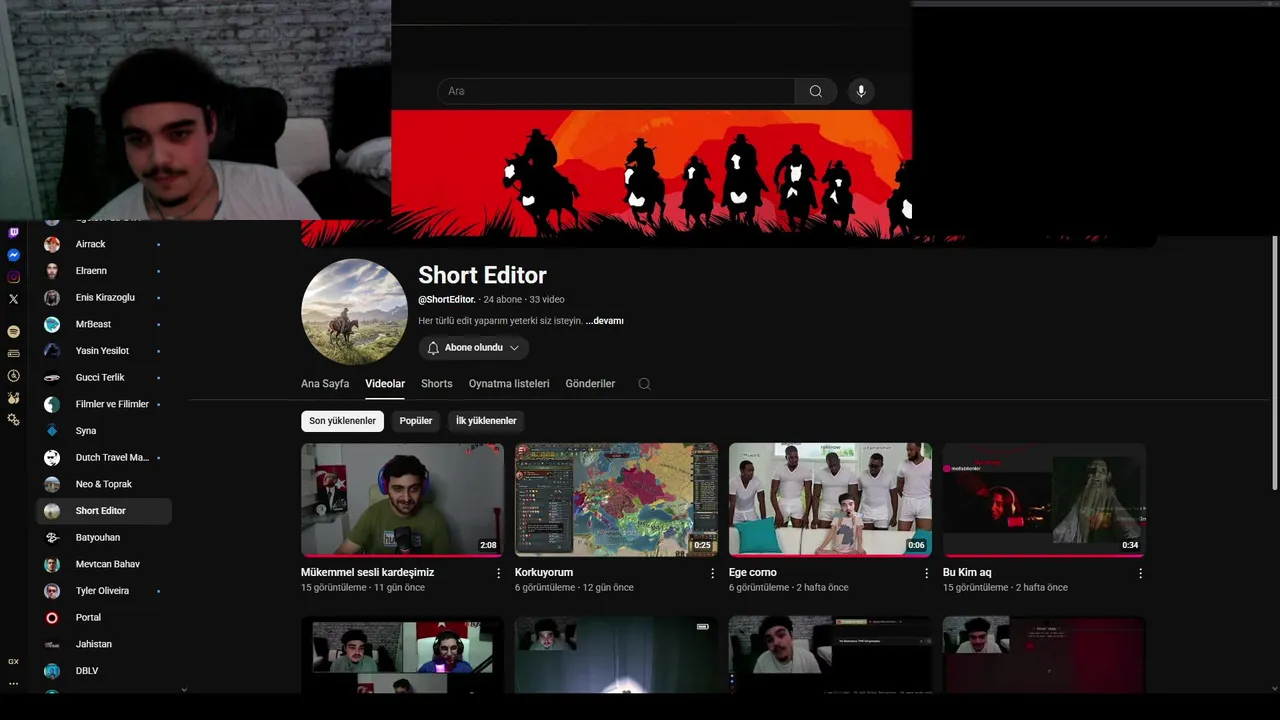The width and height of the screenshot is (1280, 720).
Task: Expand the Abone olundu subscription dropdown
Action: coord(474,348)
